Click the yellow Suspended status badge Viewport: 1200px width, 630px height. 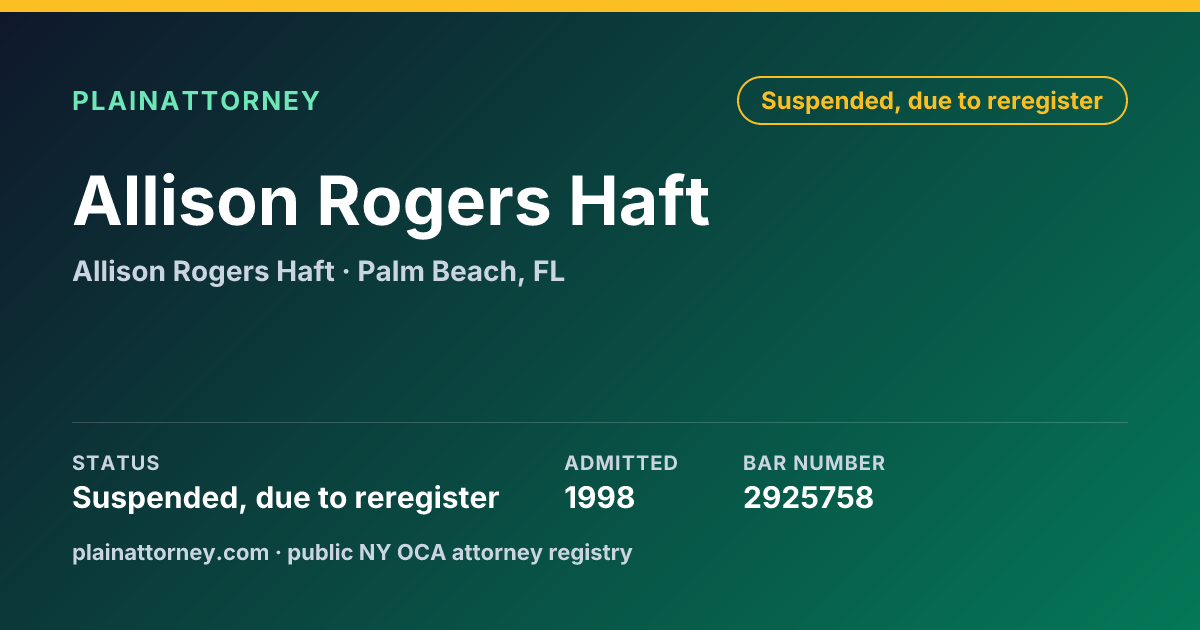pyautogui.click(x=932, y=101)
